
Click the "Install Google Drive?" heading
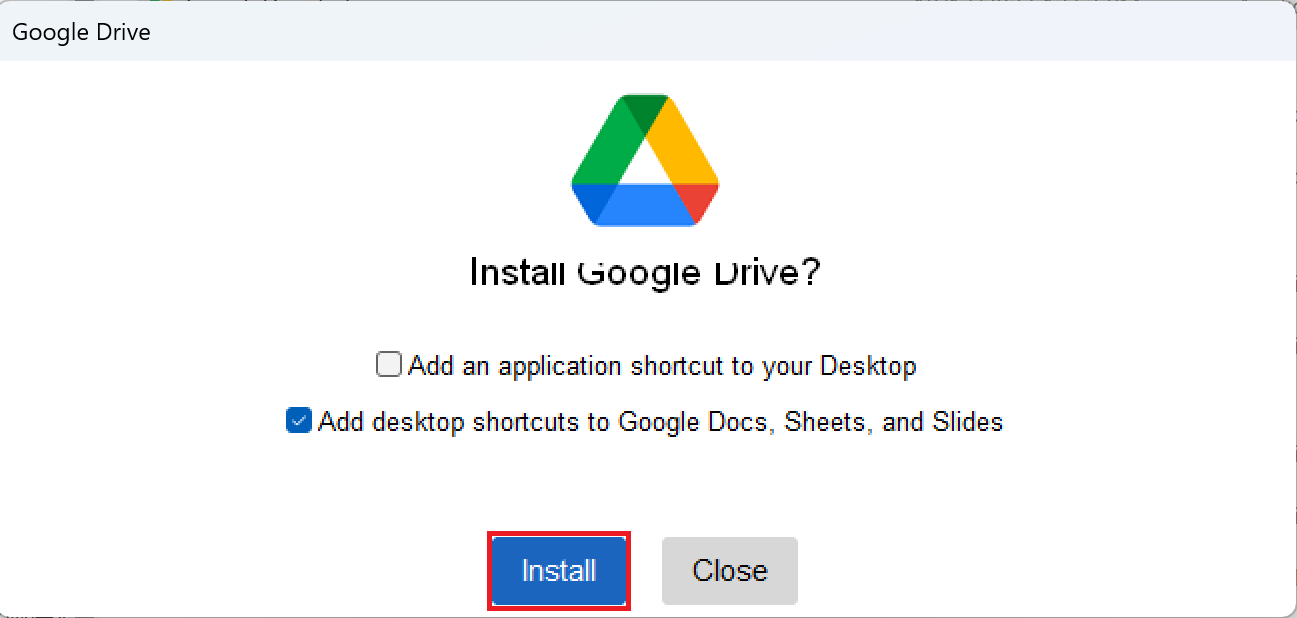[x=645, y=272]
